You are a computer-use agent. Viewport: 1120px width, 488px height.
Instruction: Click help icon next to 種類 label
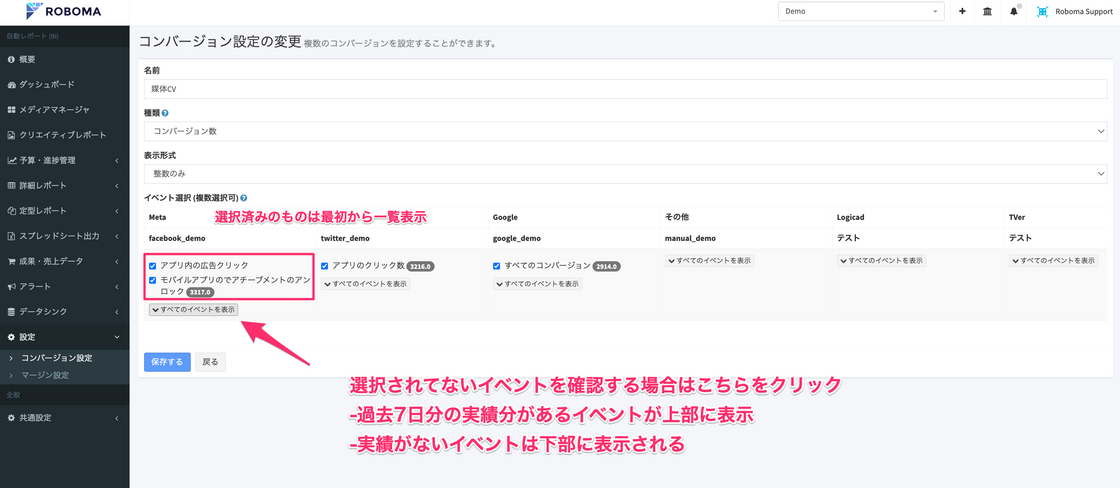tap(165, 113)
